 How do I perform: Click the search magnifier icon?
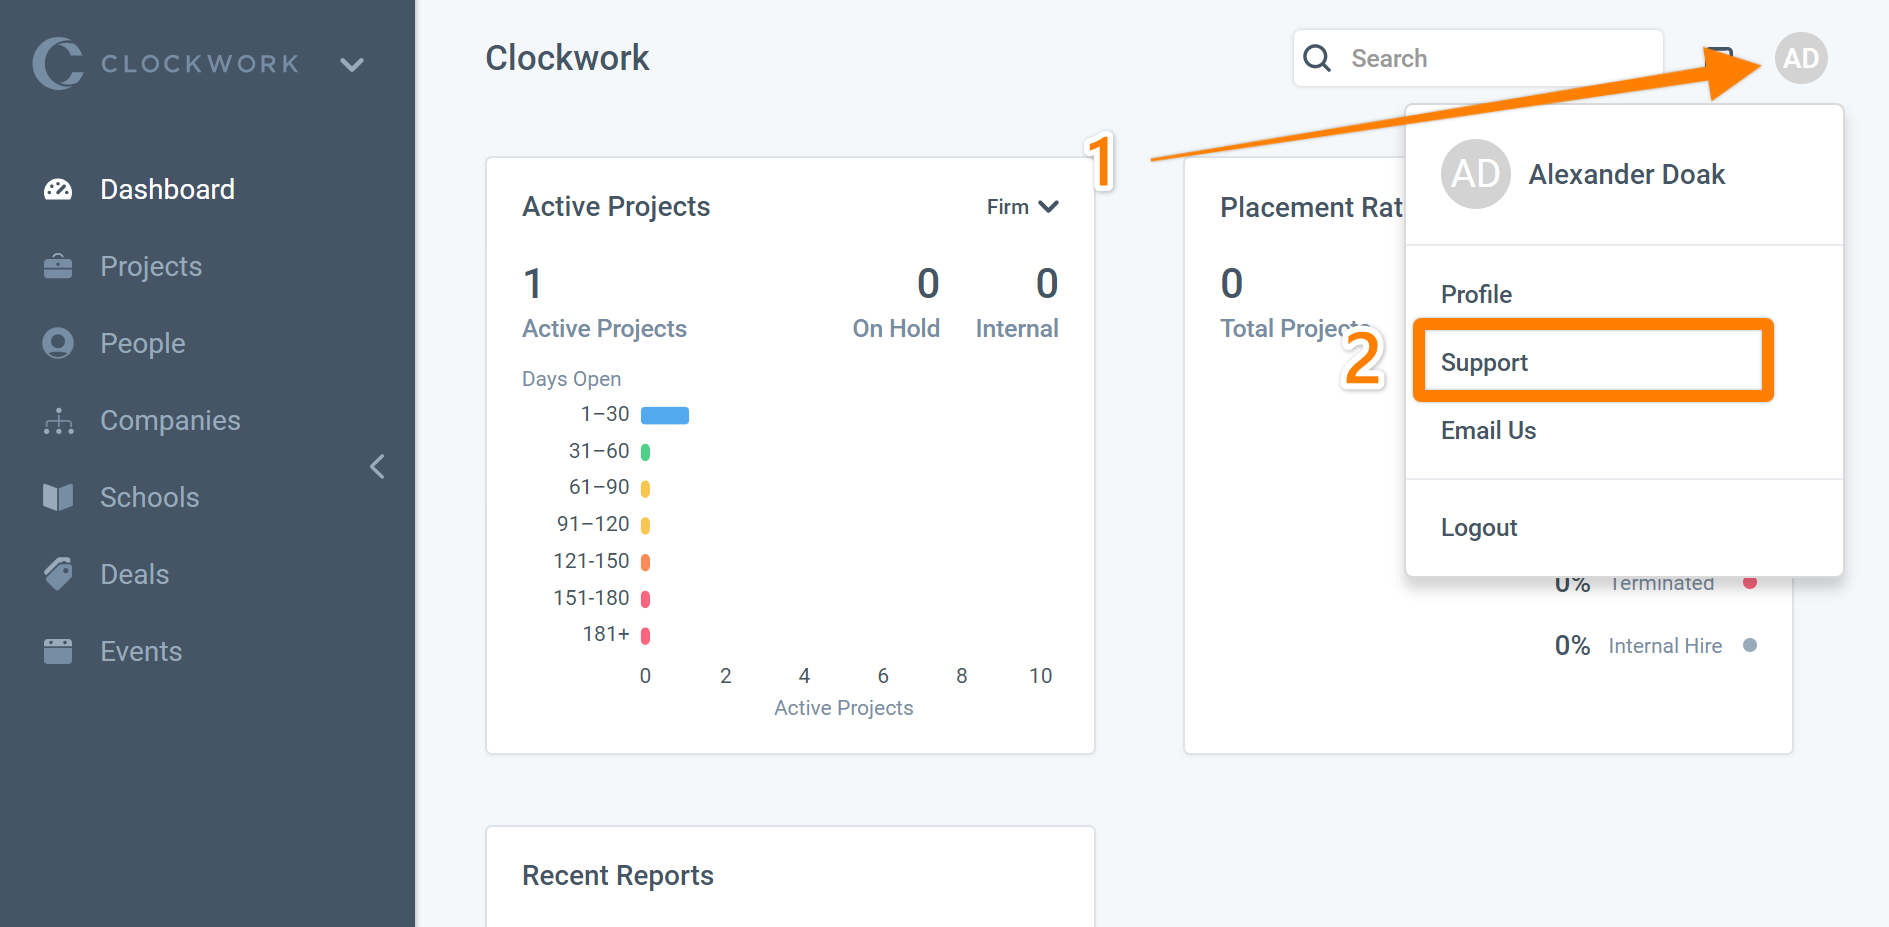tap(1317, 58)
